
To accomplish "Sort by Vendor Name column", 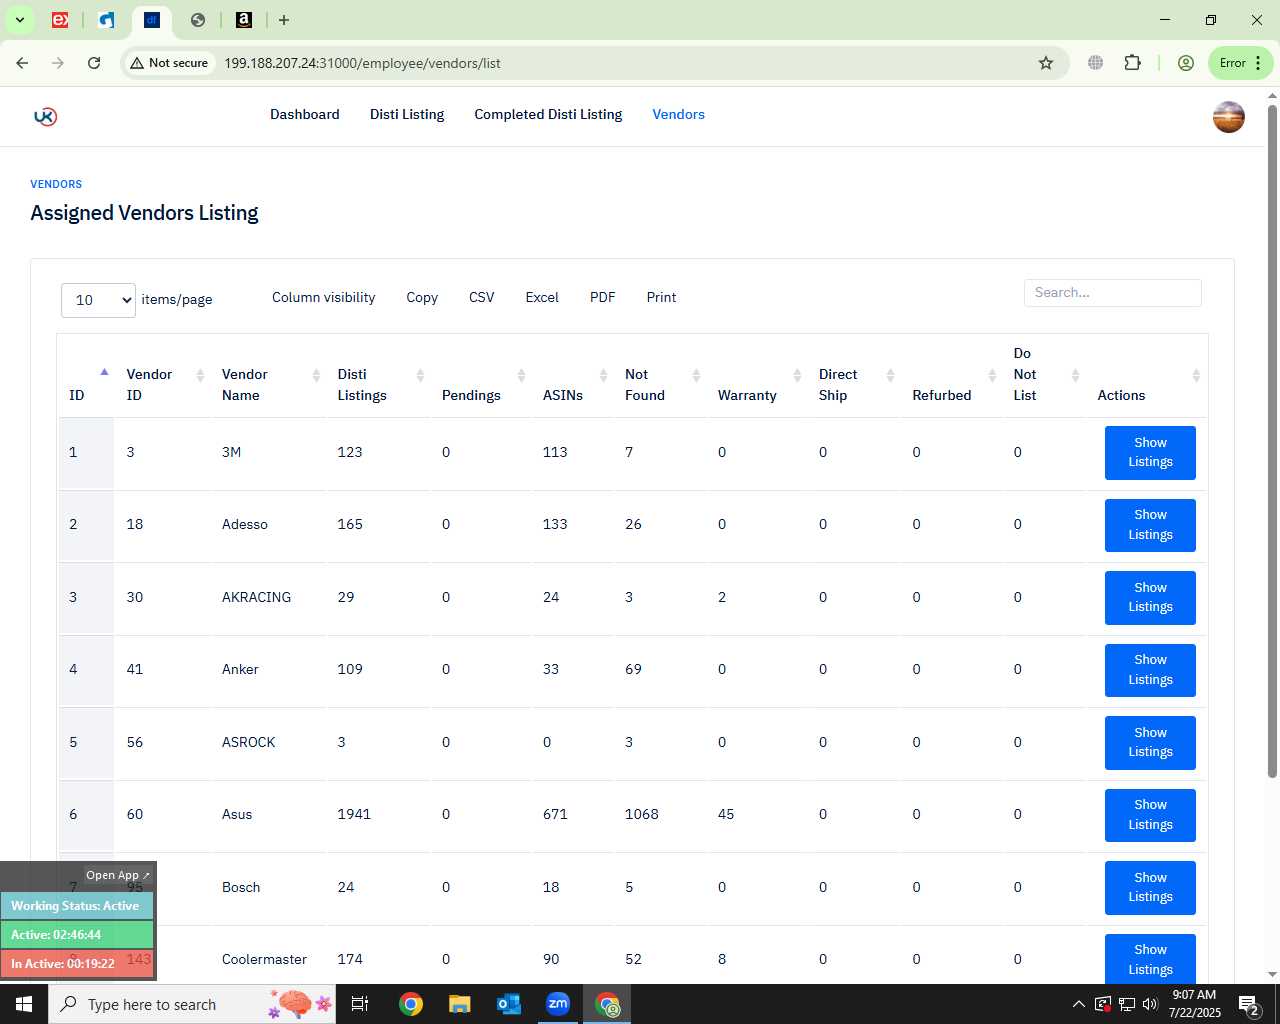I will [x=268, y=375].
